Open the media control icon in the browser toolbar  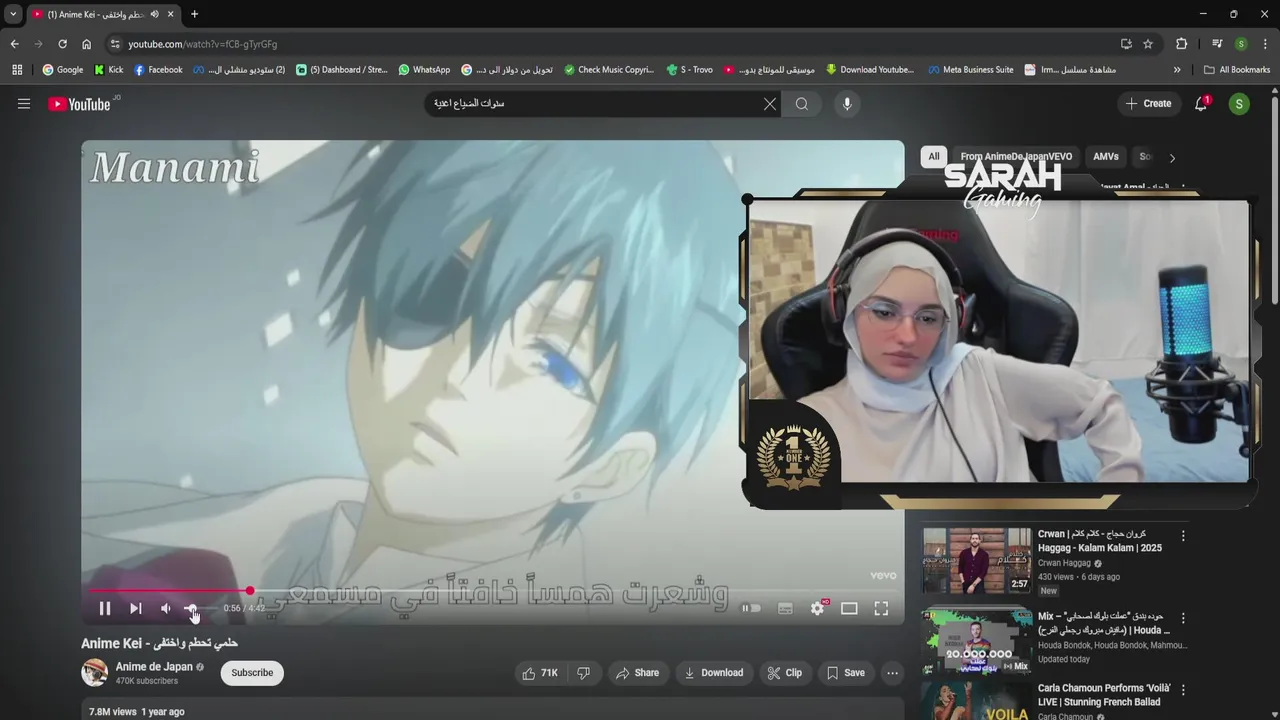1217,44
